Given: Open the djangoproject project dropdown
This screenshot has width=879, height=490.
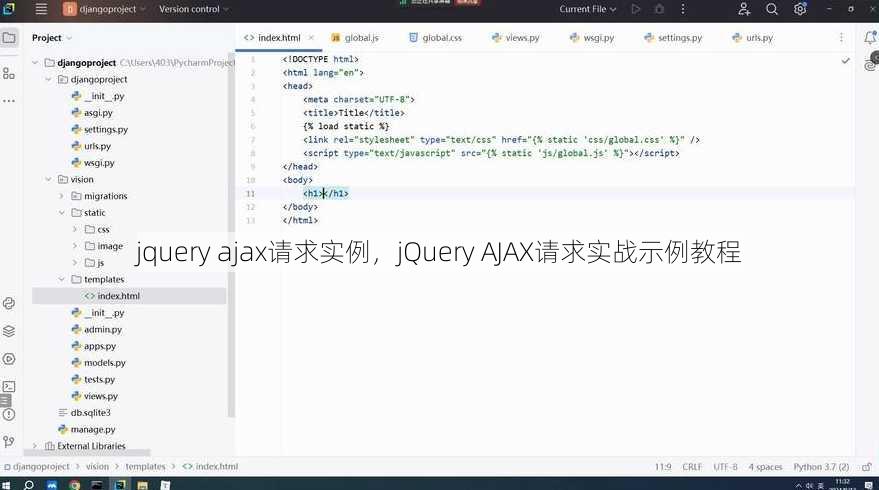Looking at the screenshot, I should 104,9.
